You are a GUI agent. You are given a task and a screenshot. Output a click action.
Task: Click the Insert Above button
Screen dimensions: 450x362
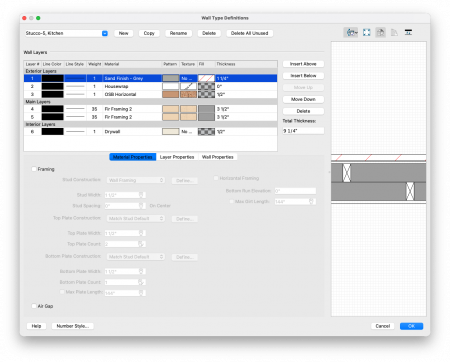click(x=303, y=64)
